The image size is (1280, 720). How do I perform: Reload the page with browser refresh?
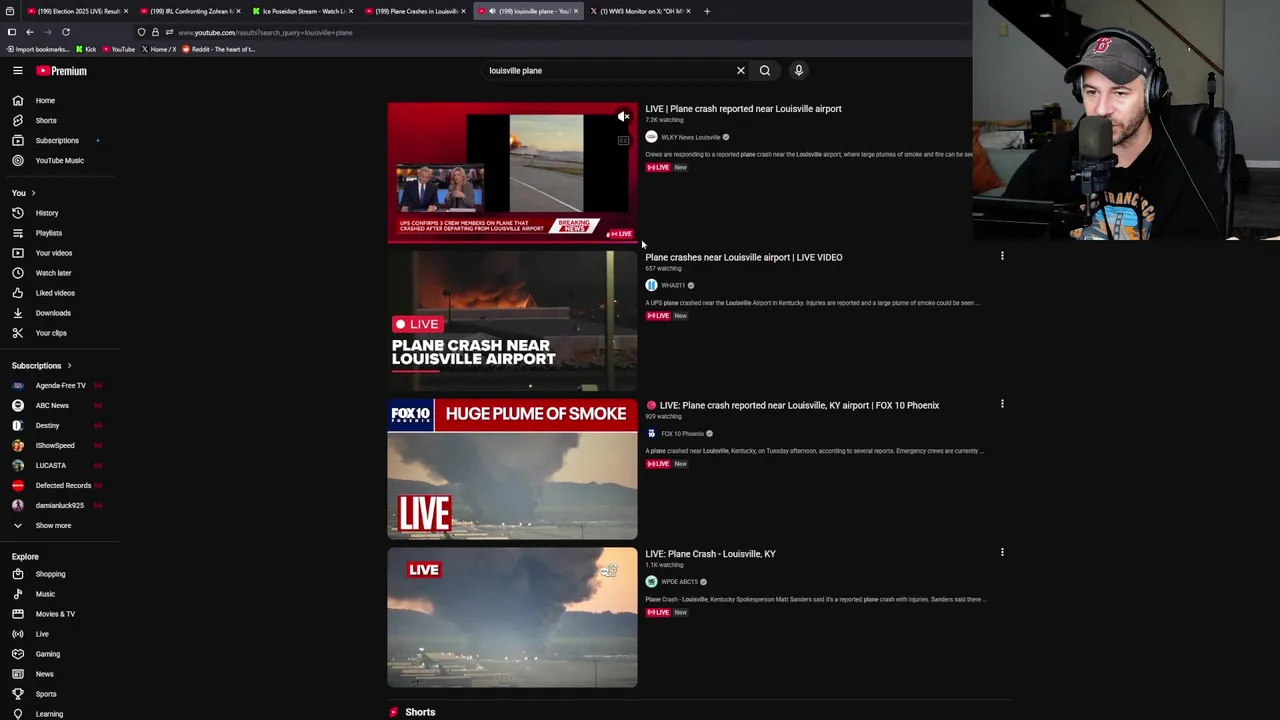pyautogui.click(x=66, y=33)
